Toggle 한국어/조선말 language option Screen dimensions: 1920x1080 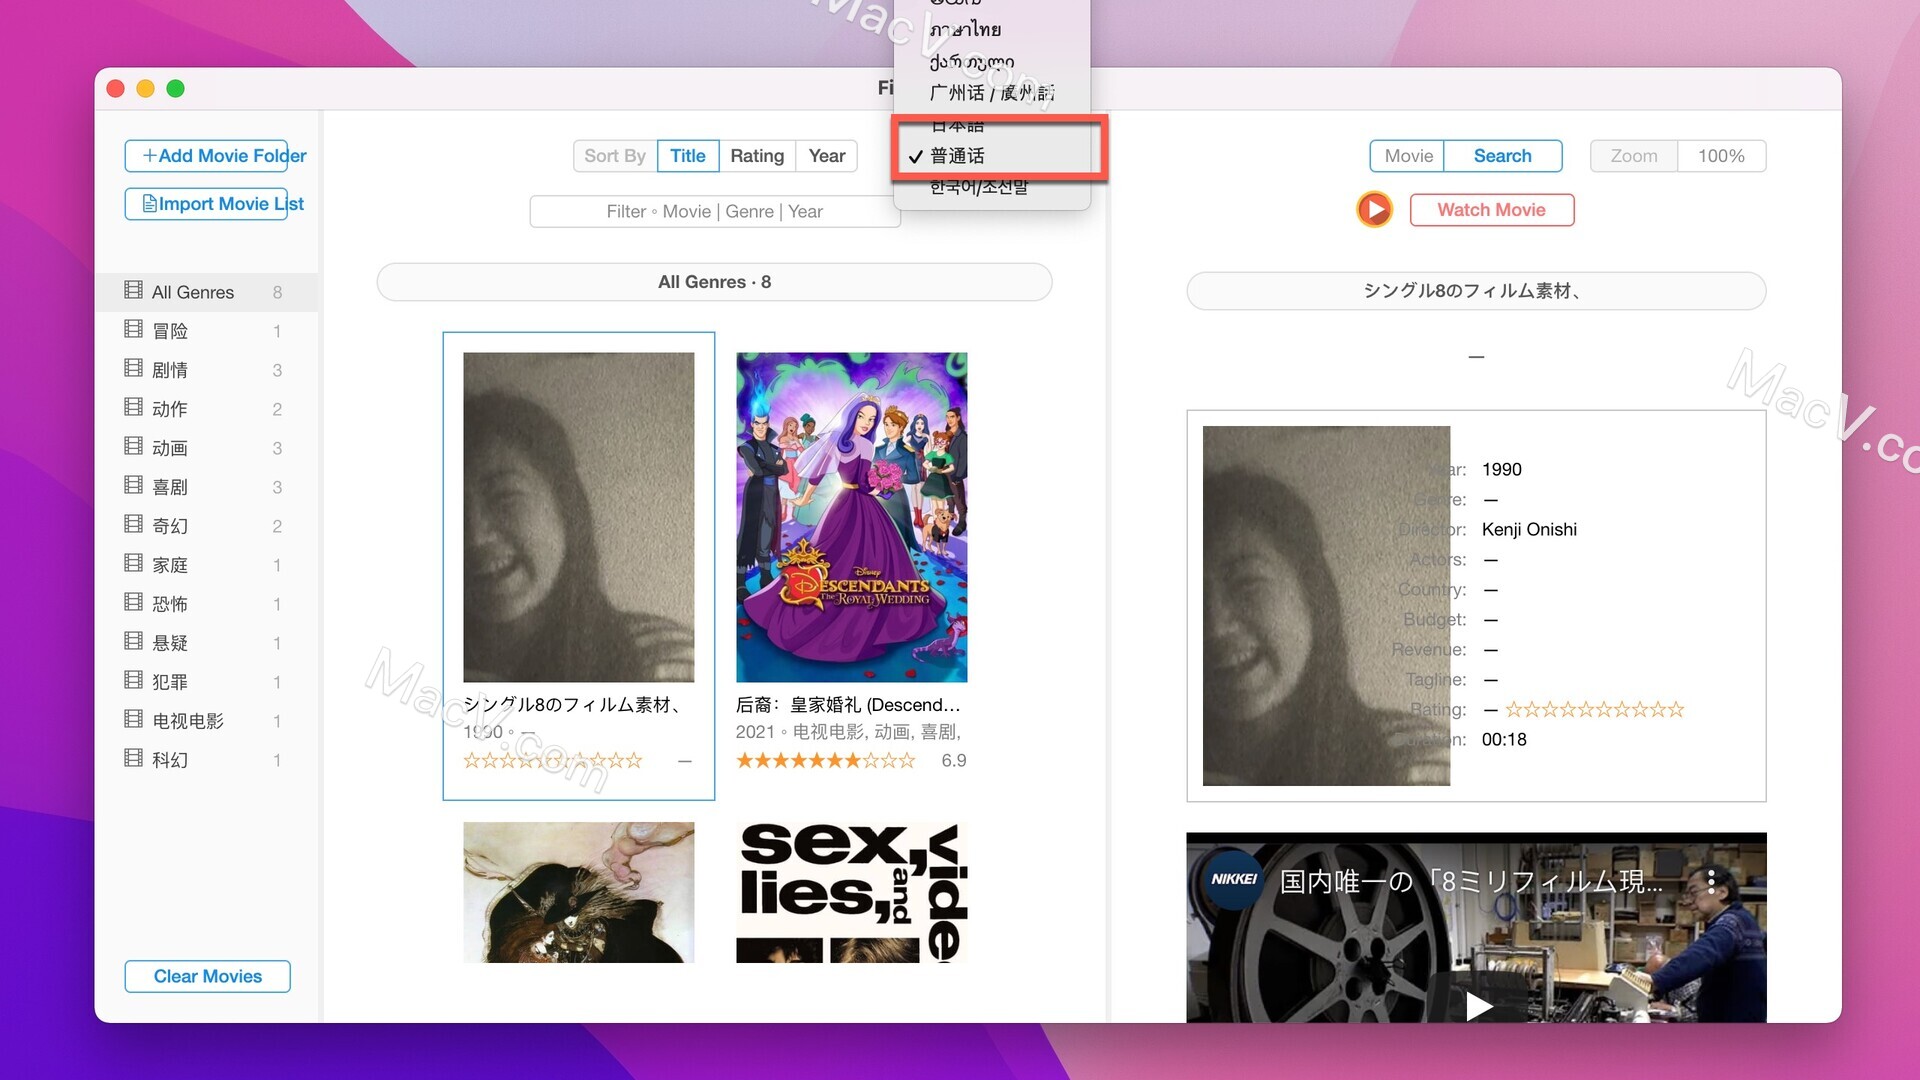[981, 187]
